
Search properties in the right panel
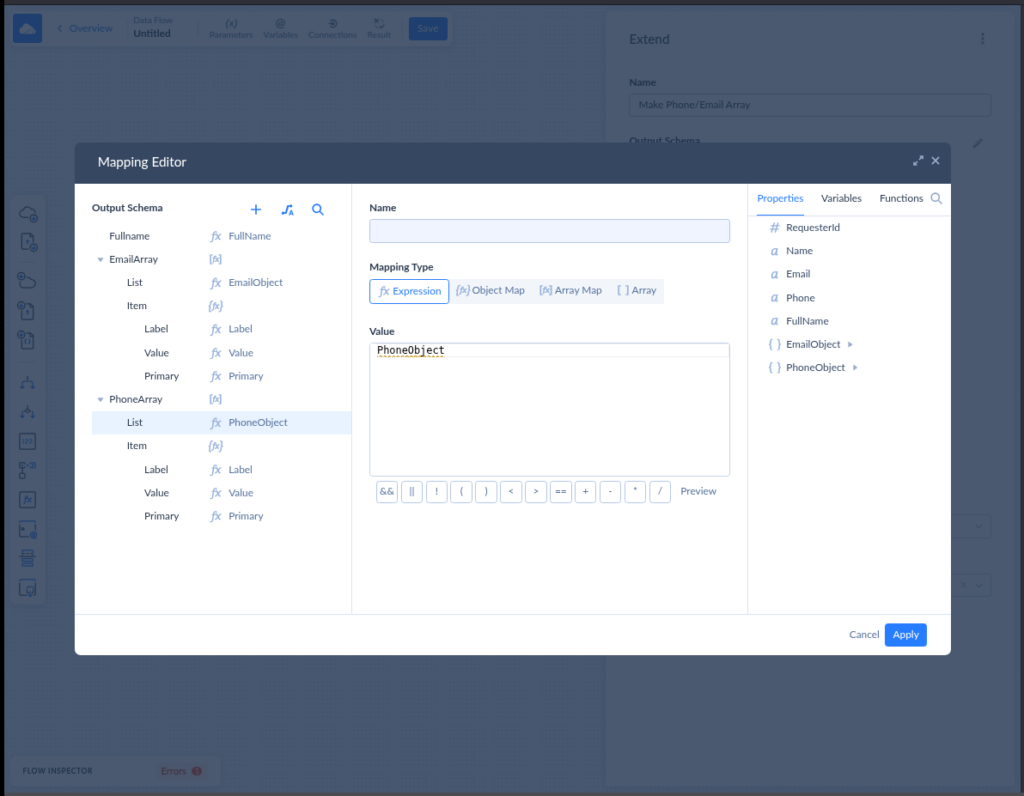936,199
